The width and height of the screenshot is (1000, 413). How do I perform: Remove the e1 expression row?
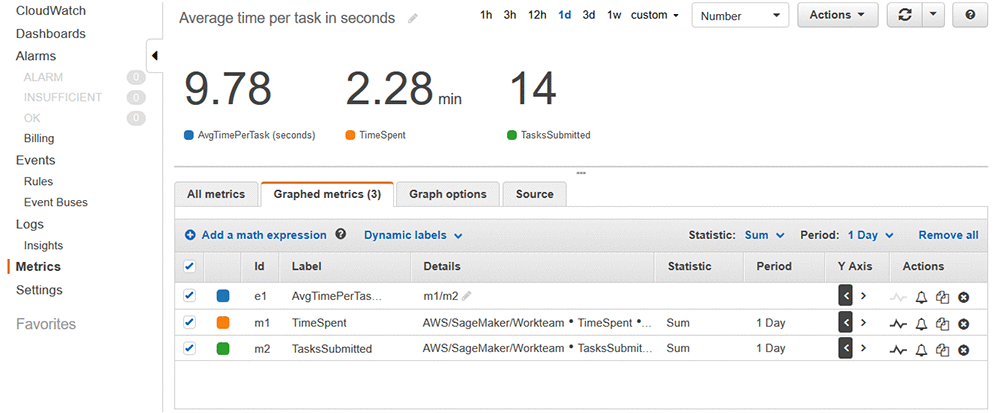click(x=964, y=297)
